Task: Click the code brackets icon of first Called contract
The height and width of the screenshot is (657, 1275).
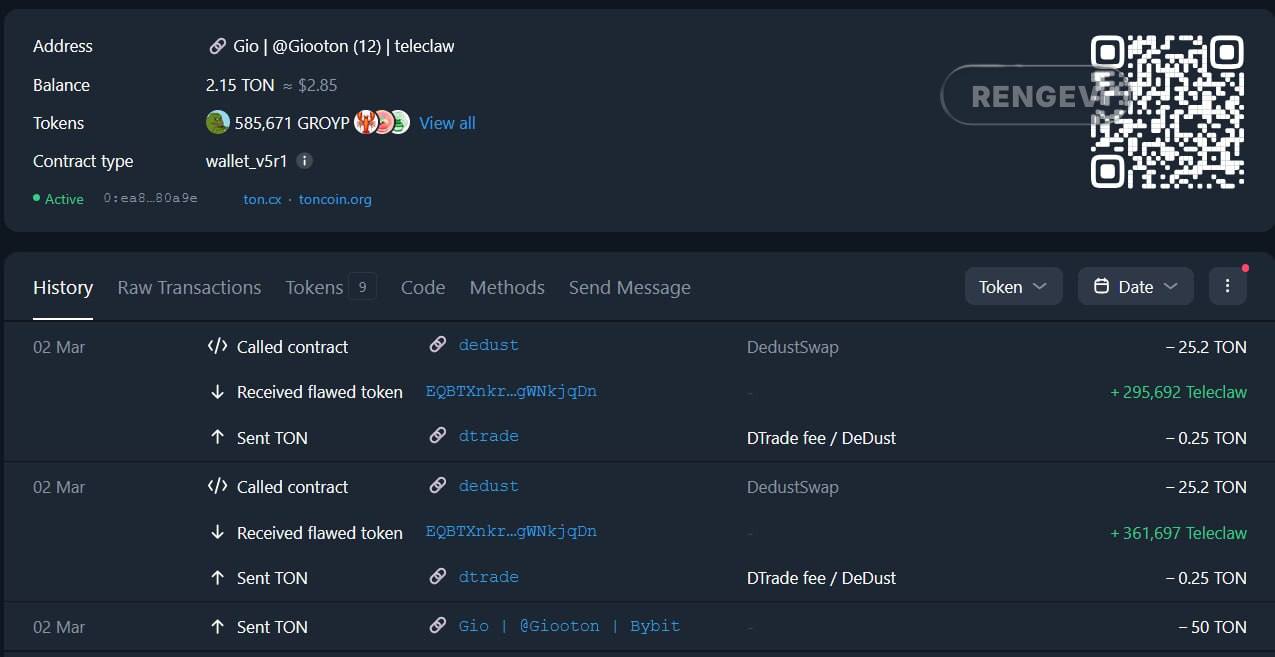Action: coord(217,347)
